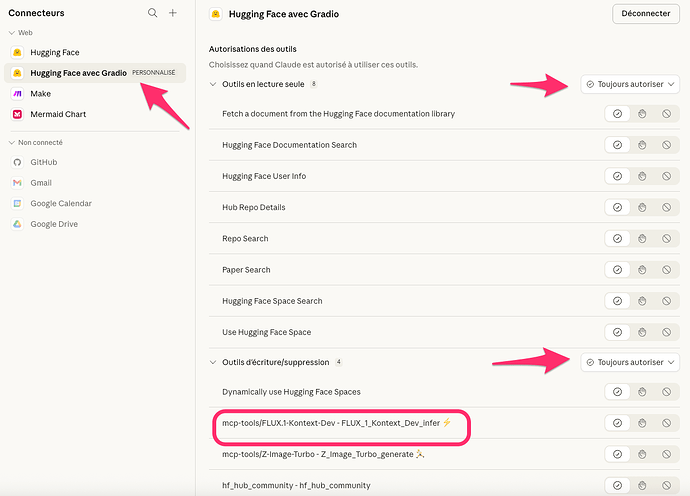Click the GitHub connector icon

pyautogui.click(x=17, y=162)
